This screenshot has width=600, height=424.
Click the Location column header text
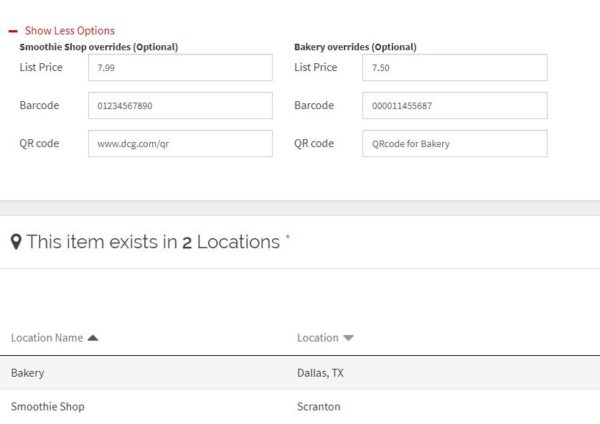318,338
